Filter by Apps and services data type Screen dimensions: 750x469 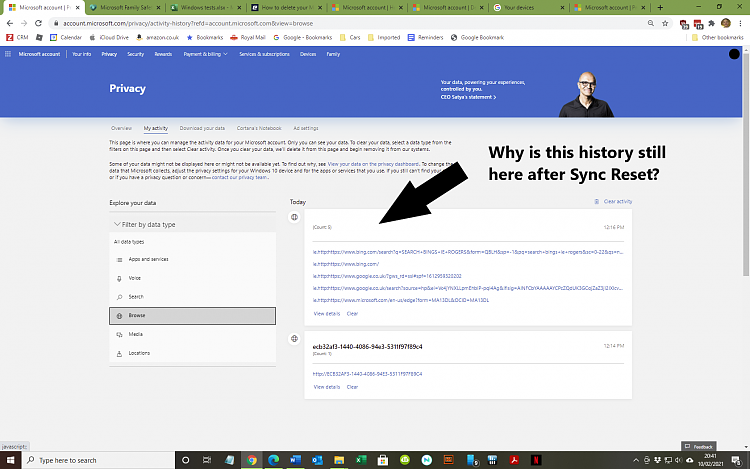tap(192, 259)
